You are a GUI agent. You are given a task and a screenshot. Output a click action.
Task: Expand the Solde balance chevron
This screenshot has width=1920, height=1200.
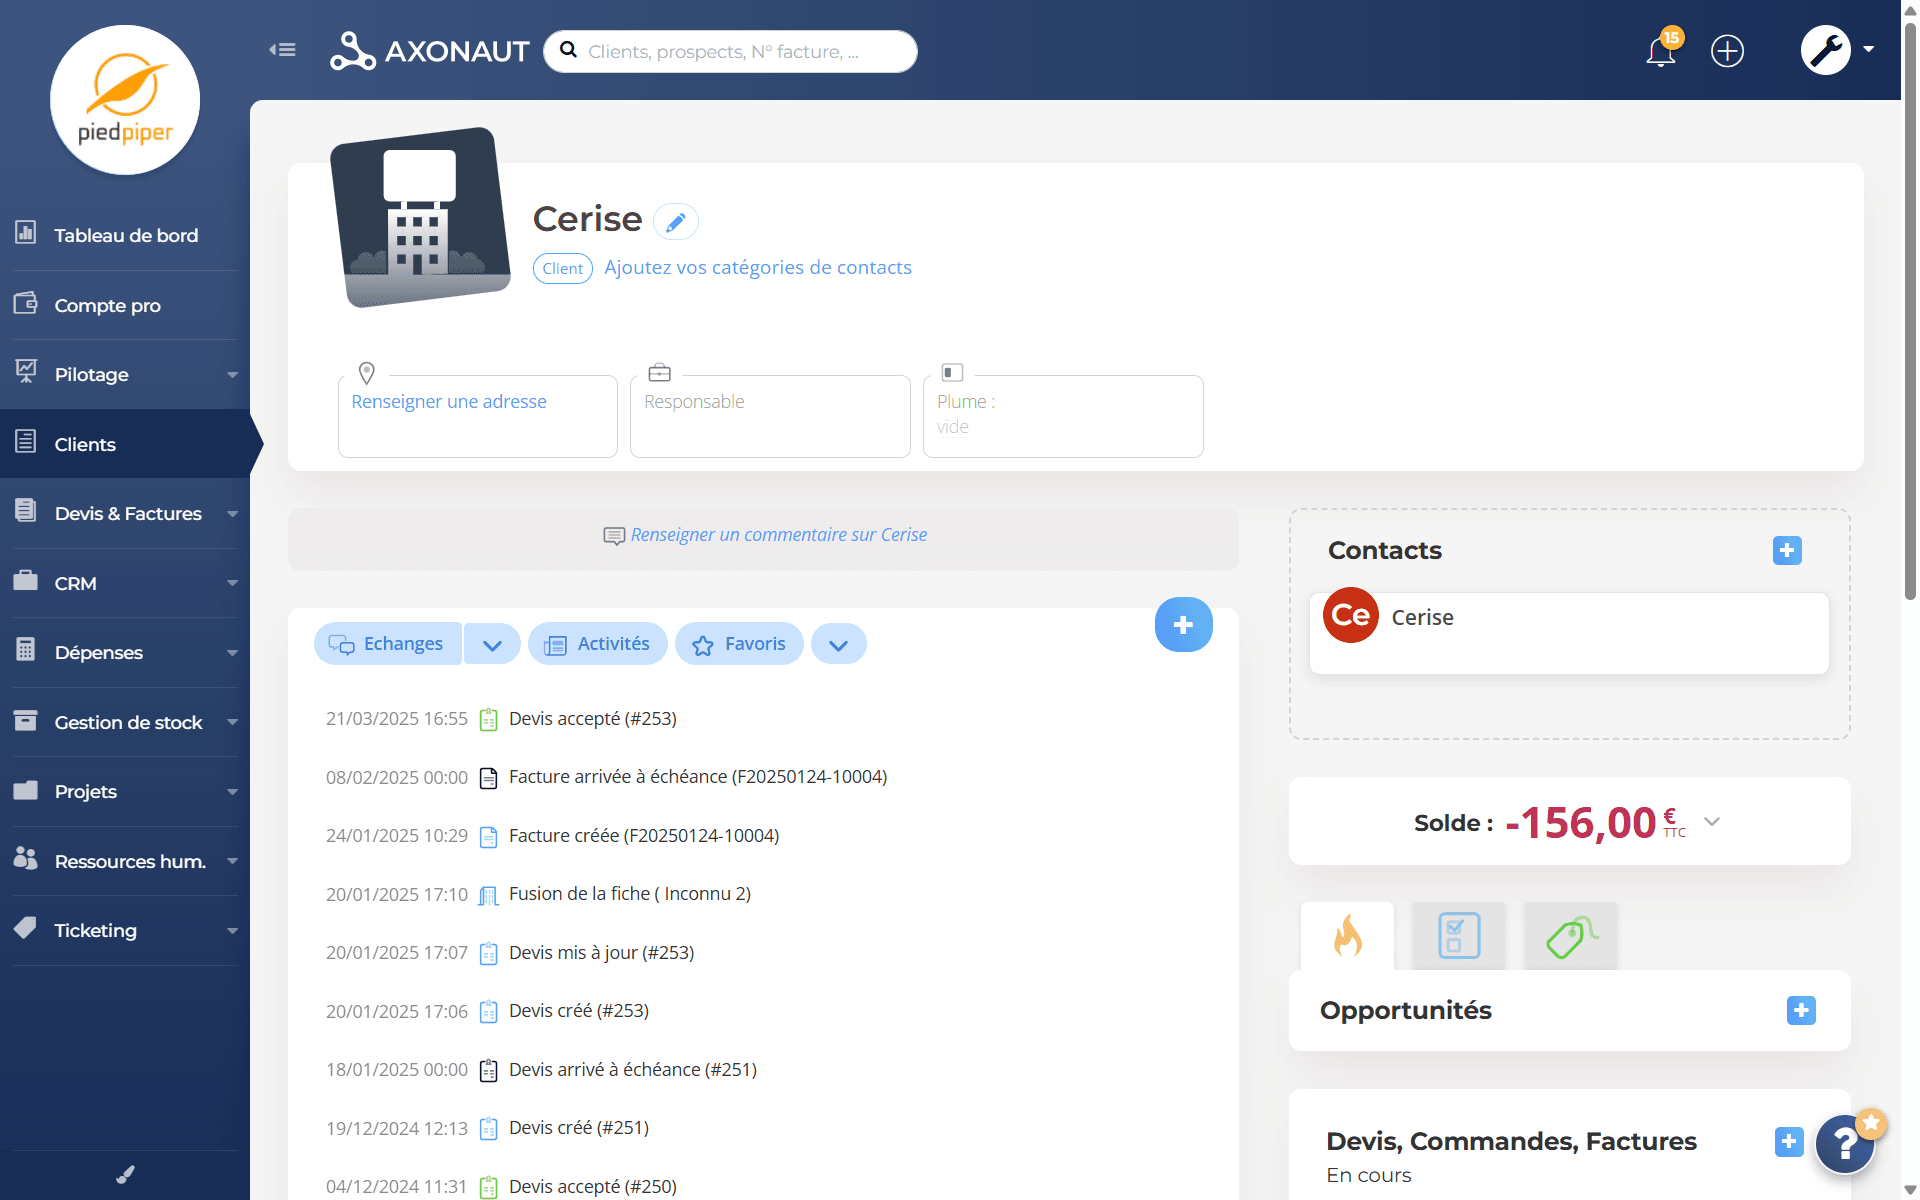[x=1712, y=822]
